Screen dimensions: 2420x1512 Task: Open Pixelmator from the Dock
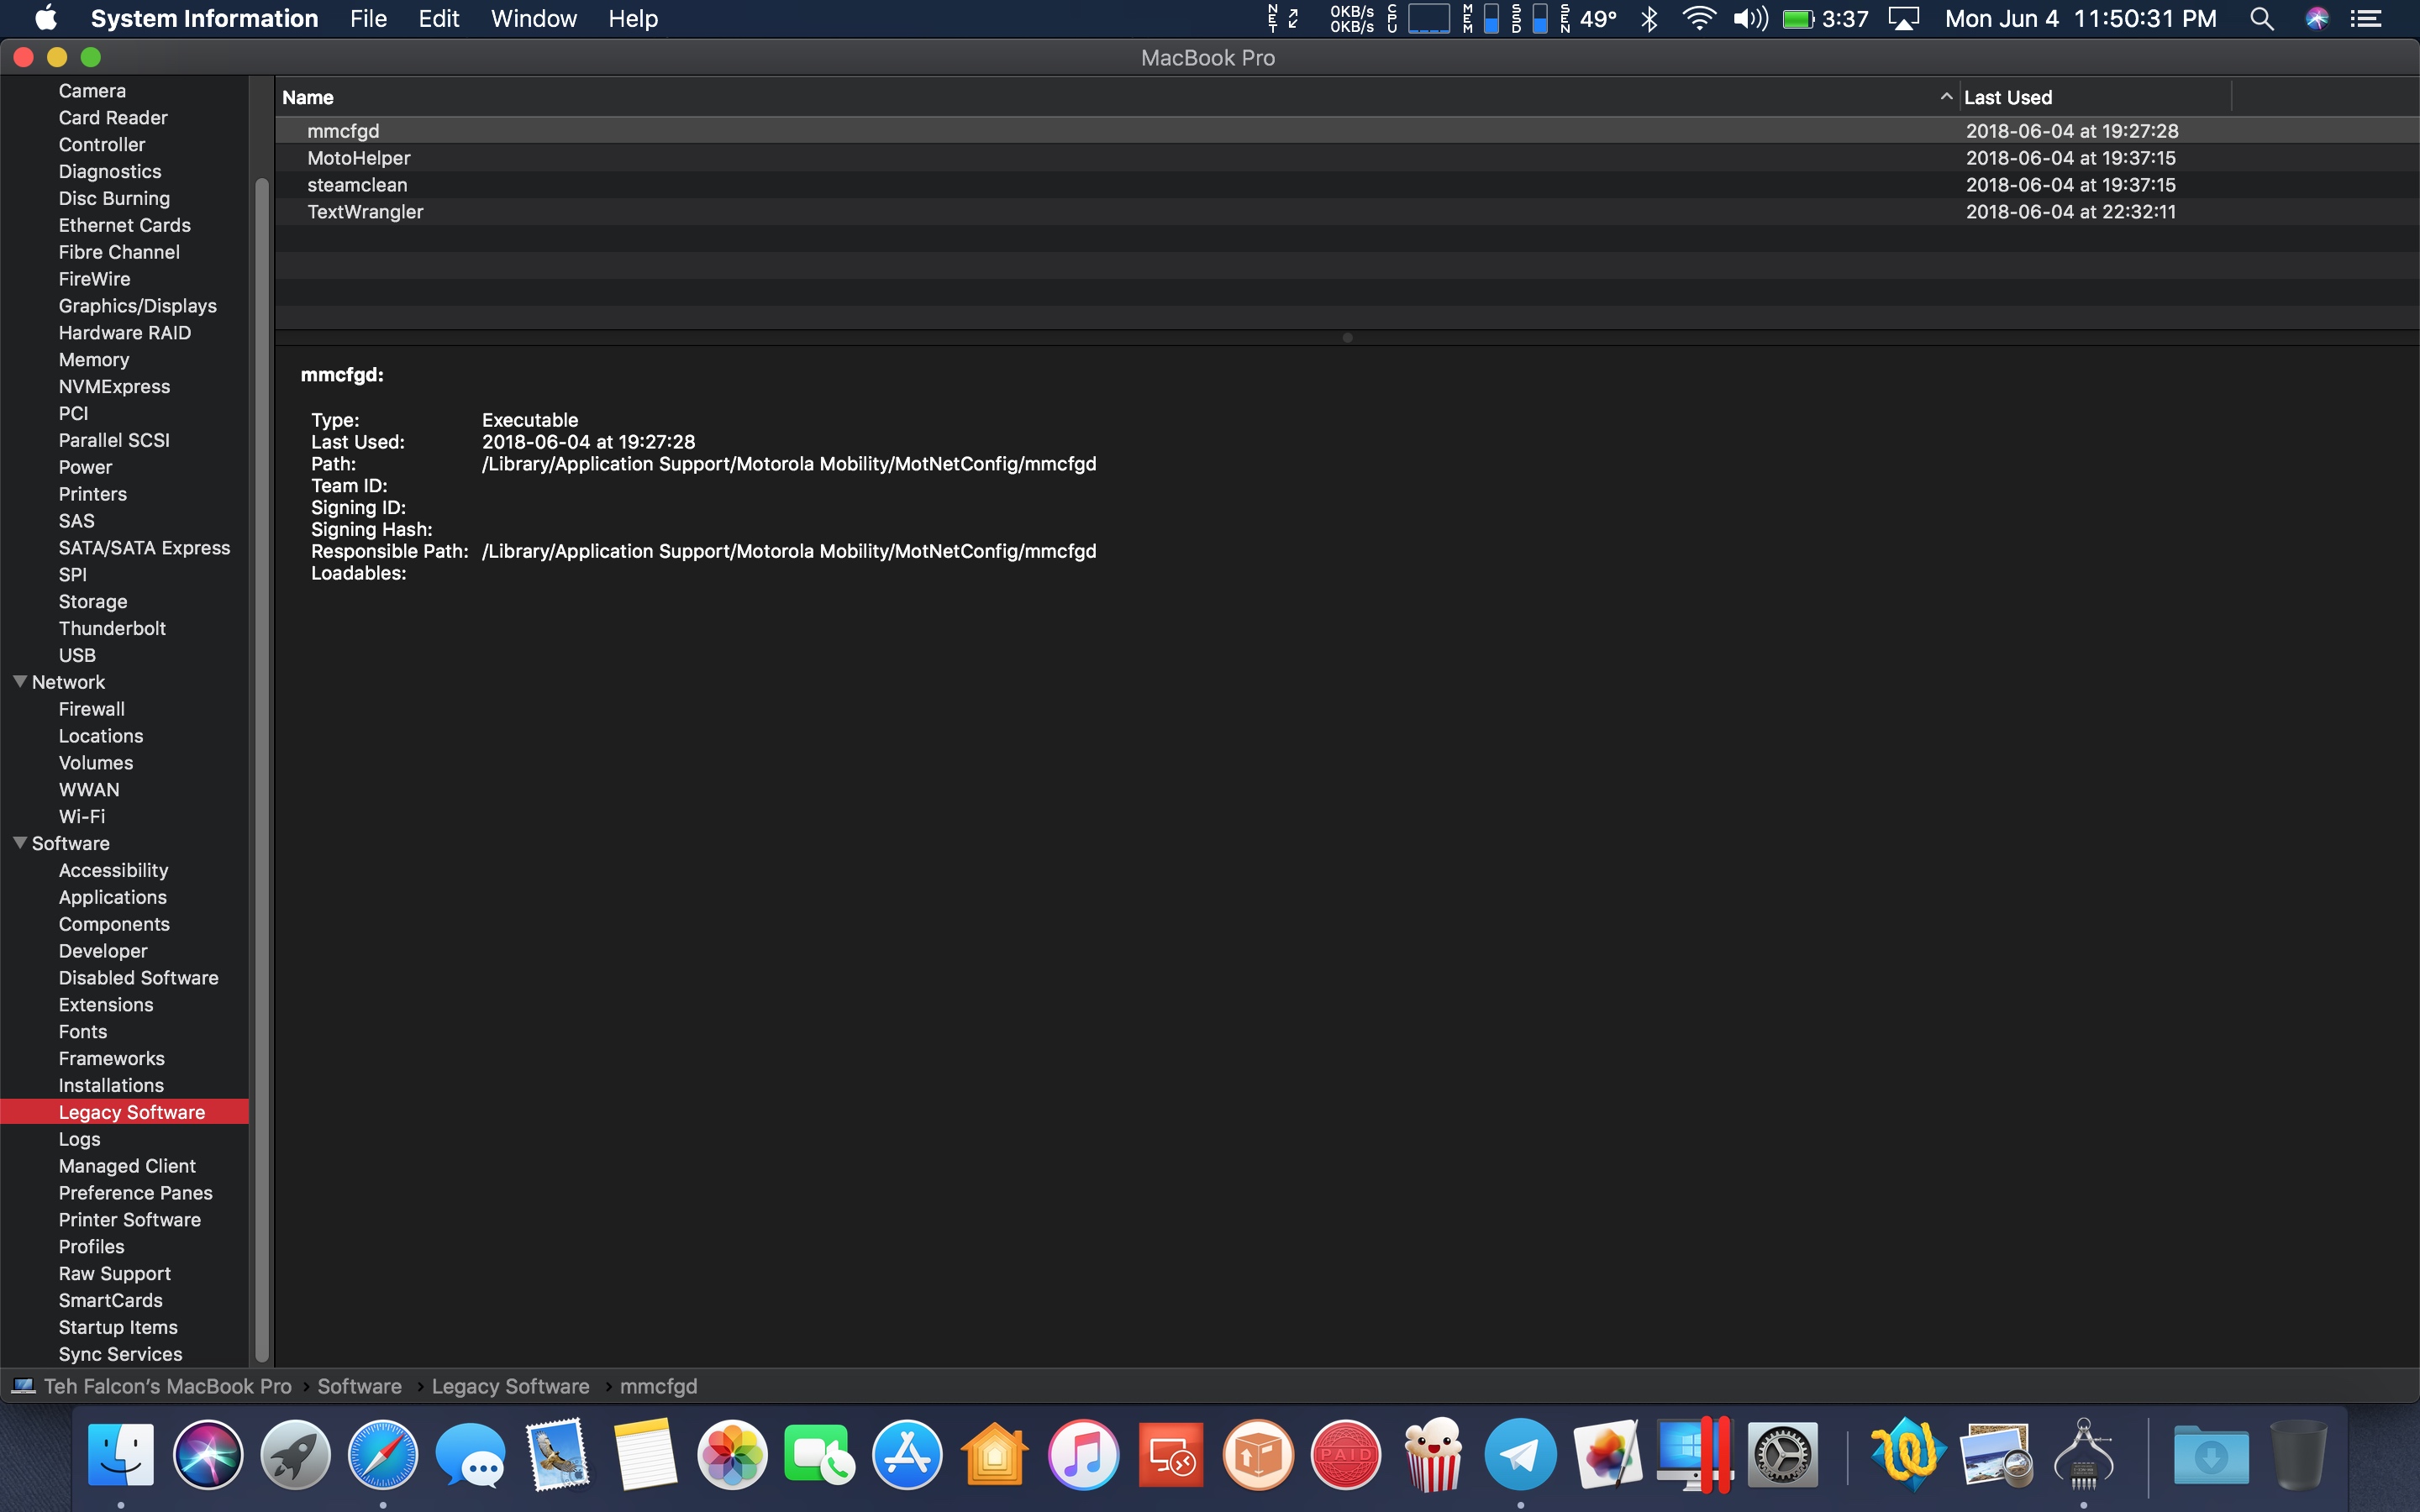click(x=1608, y=1455)
